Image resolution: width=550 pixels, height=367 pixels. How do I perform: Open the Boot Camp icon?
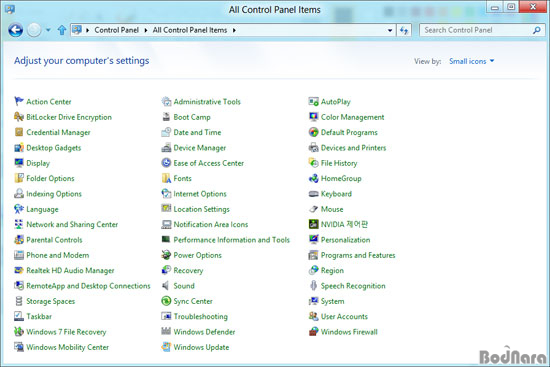point(166,117)
